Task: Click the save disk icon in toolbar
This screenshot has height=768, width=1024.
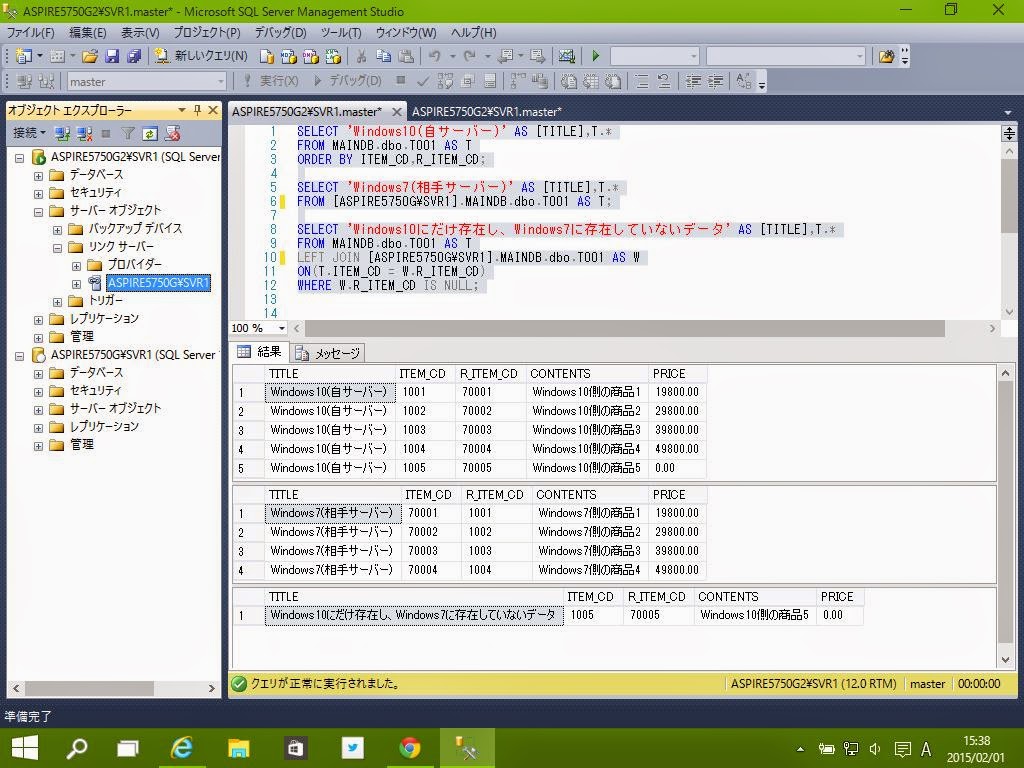Action: 112,56
